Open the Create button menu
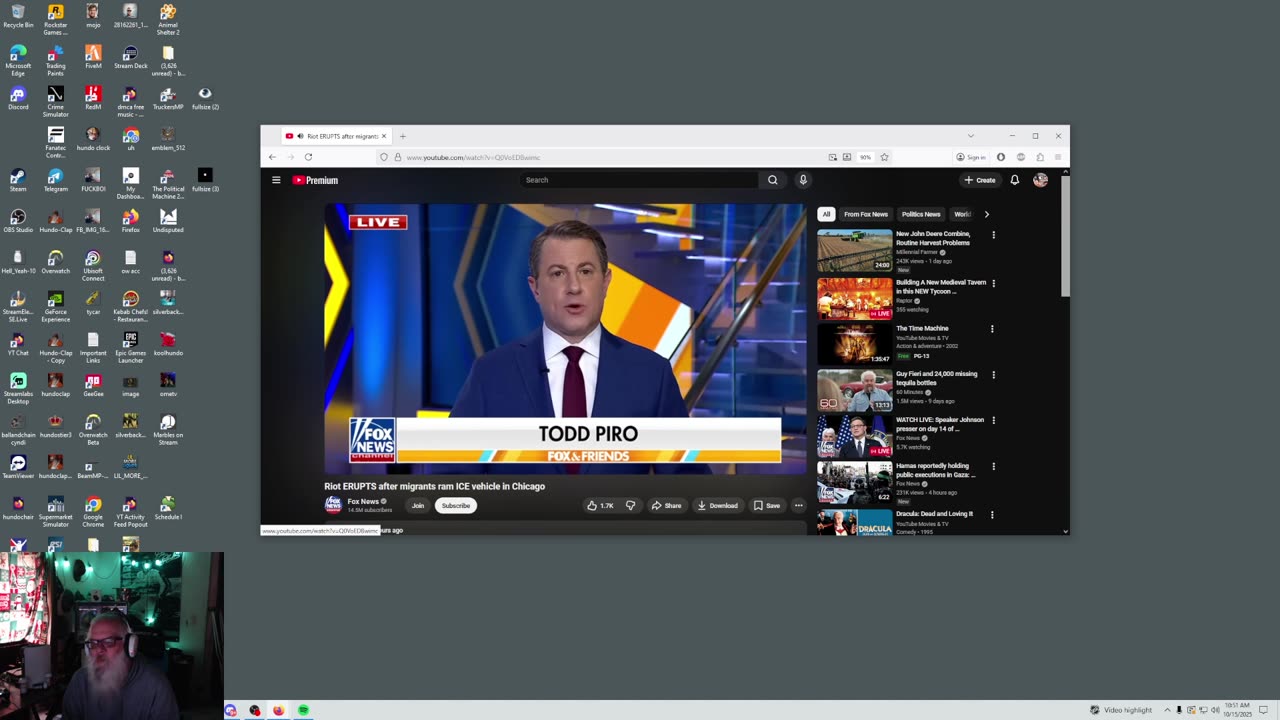 pyautogui.click(x=980, y=180)
